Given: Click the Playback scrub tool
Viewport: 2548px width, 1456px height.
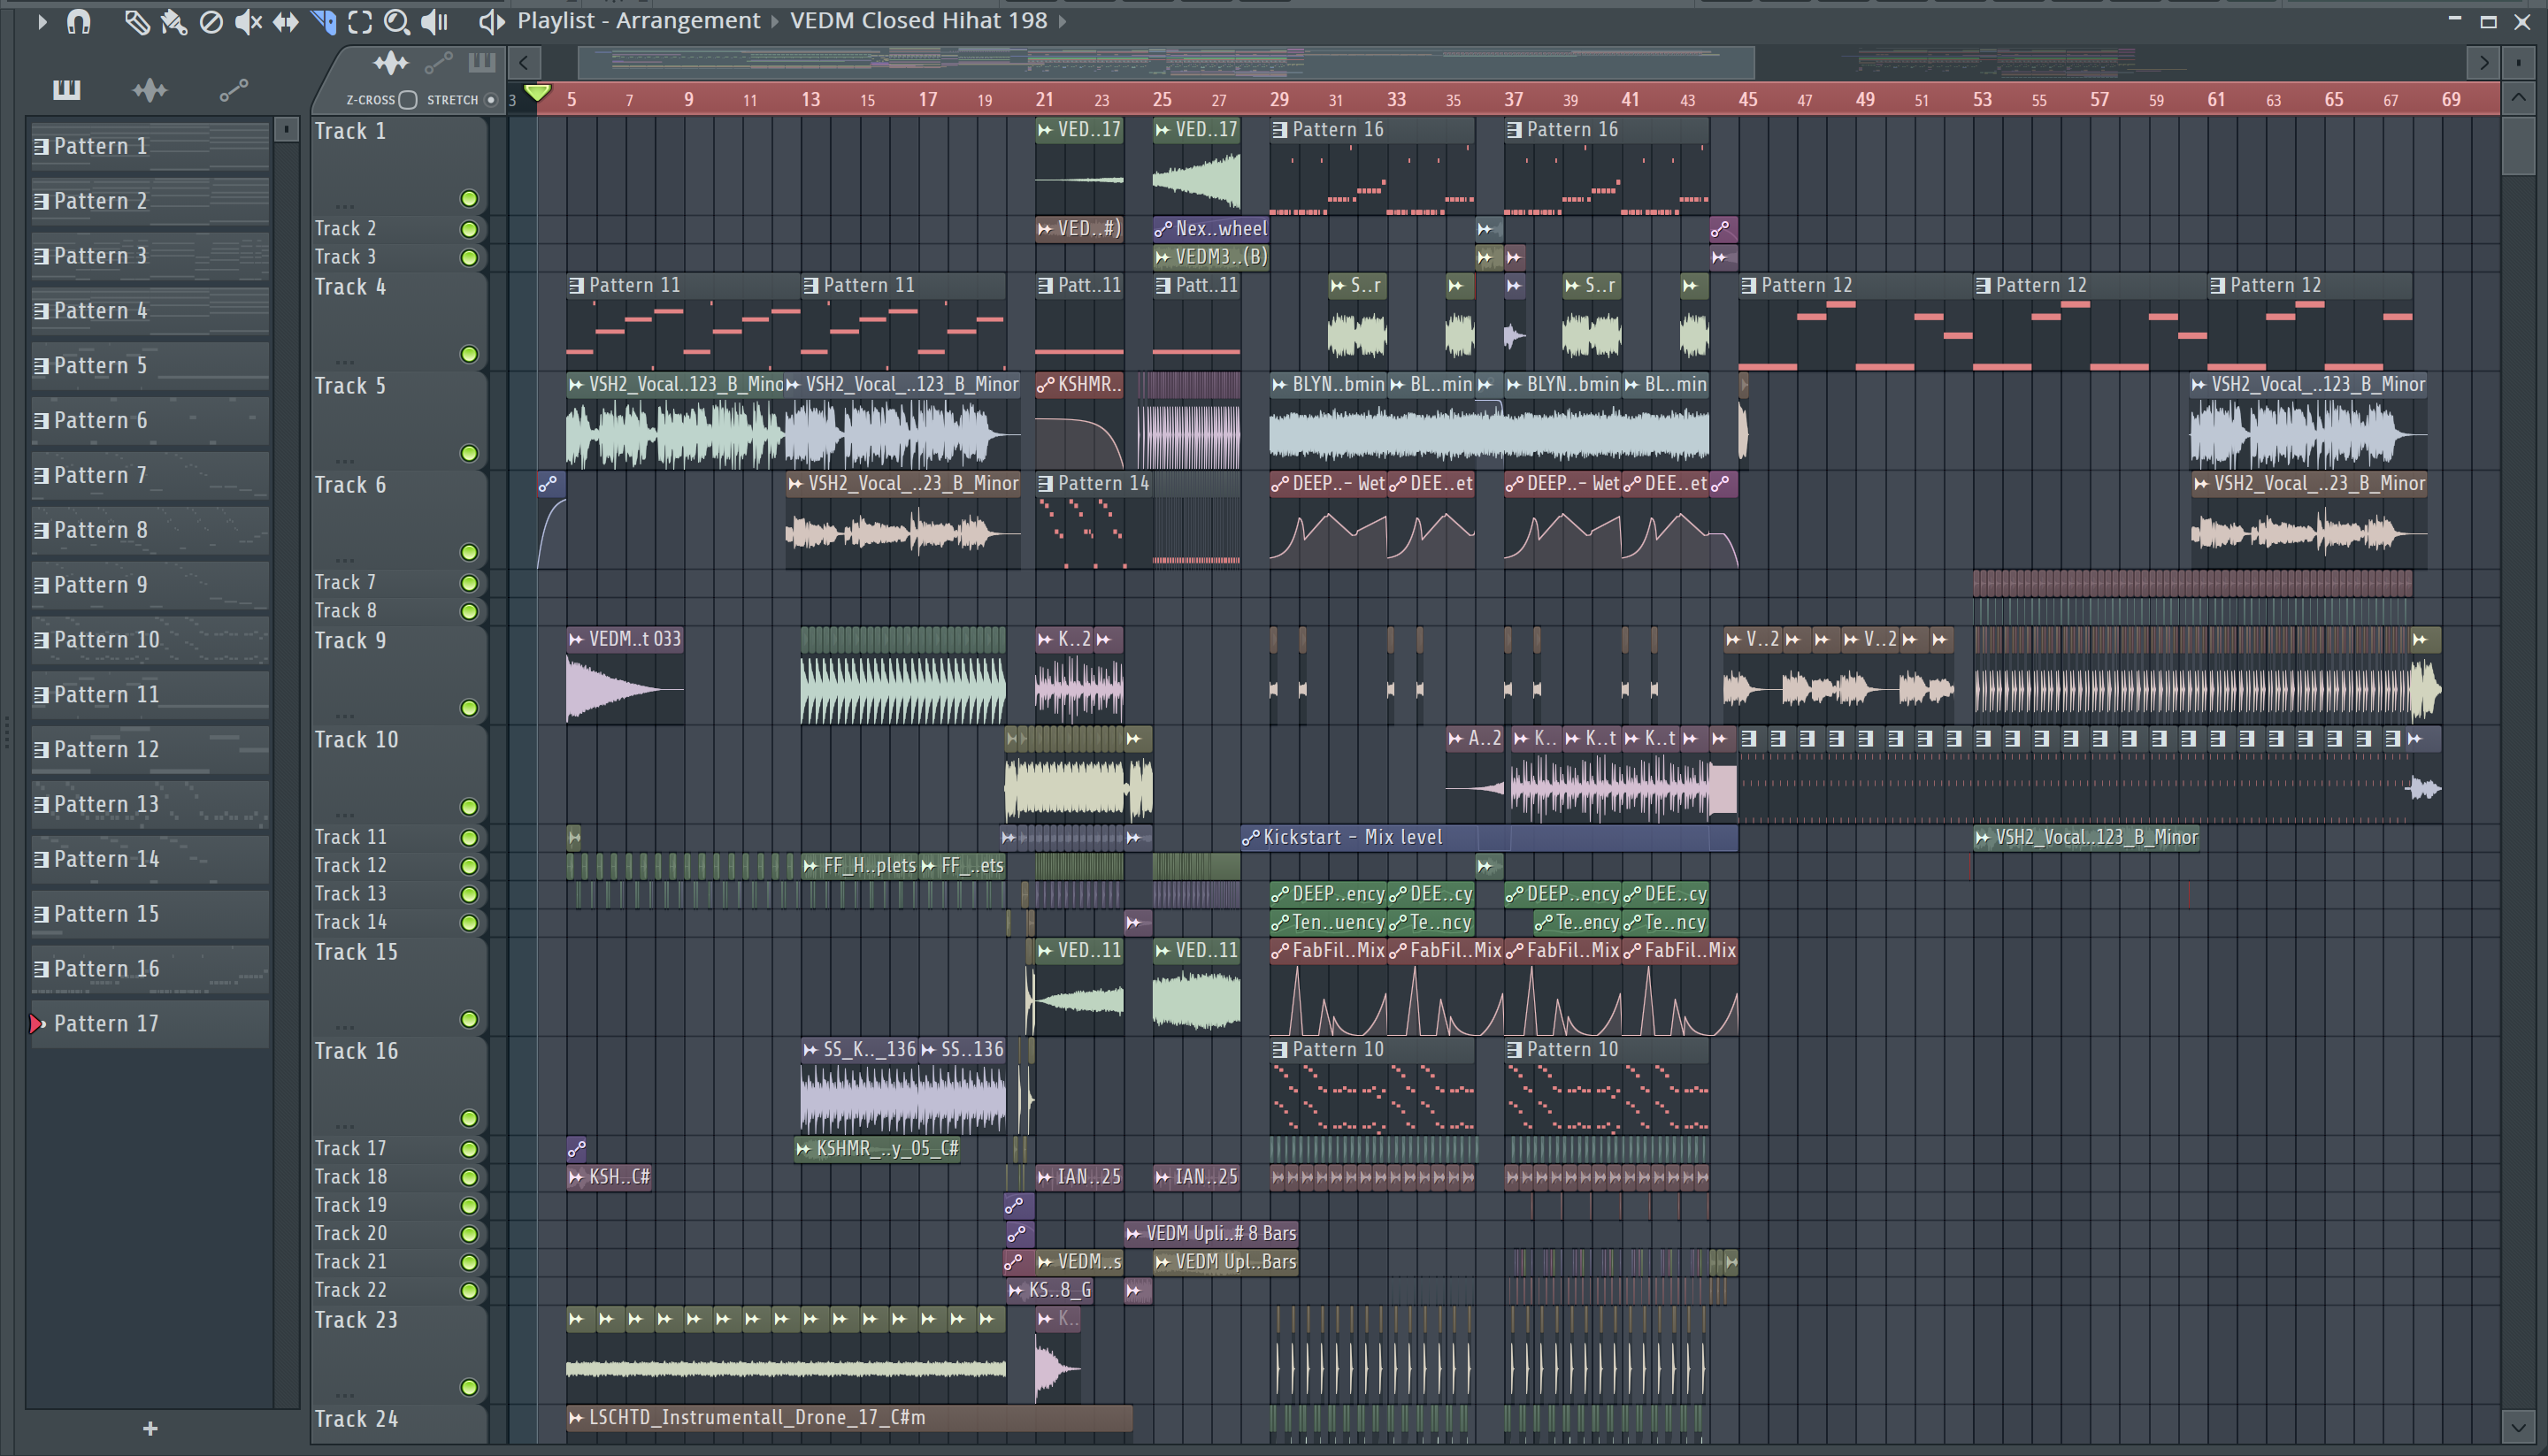Looking at the screenshot, I should tap(434, 21).
